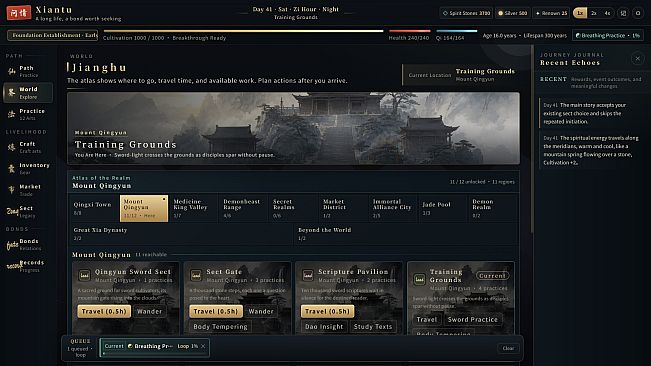Click the Current badge on Training Grounds
This screenshot has height=366, width=651.
click(x=492, y=276)
